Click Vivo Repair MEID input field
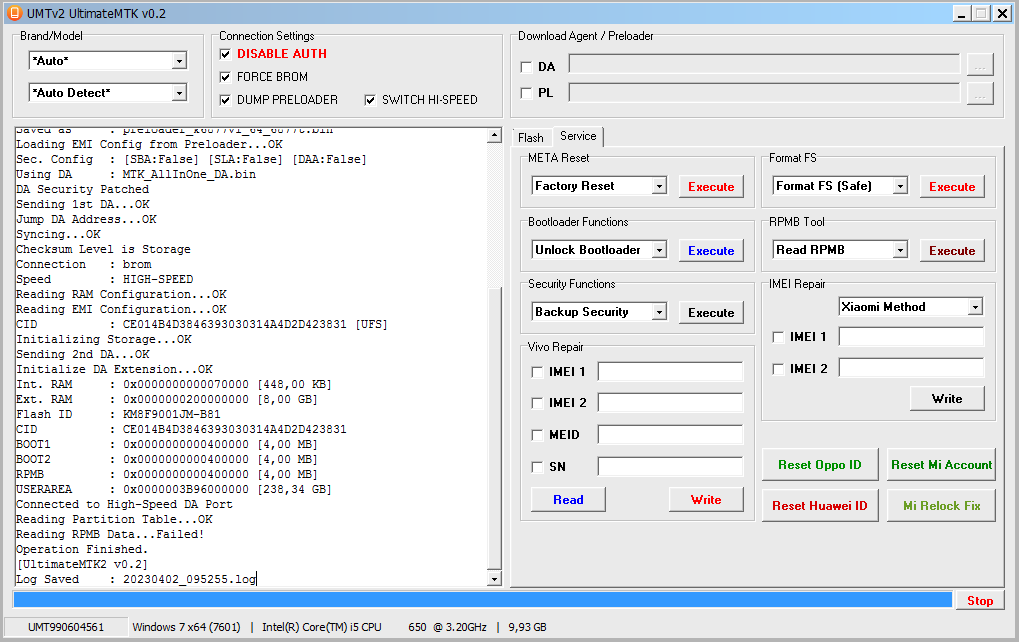Screen dimensions: 1019x642 [670, 435]
